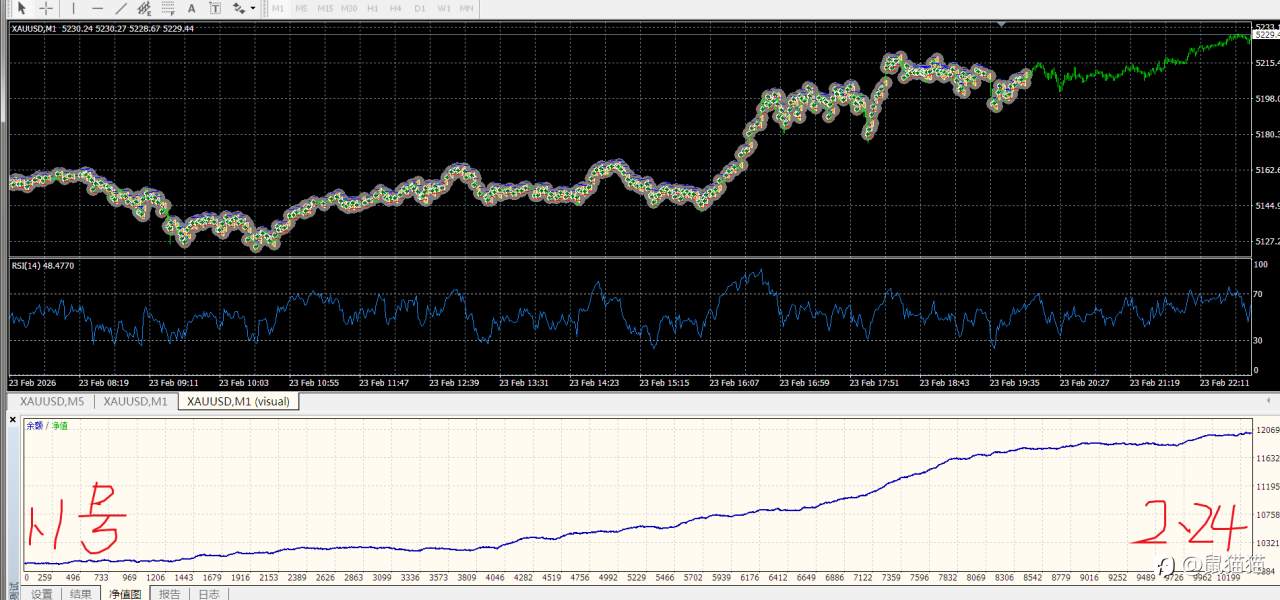
Task: Select the text 'A' tool
Action: pos(192,7)
